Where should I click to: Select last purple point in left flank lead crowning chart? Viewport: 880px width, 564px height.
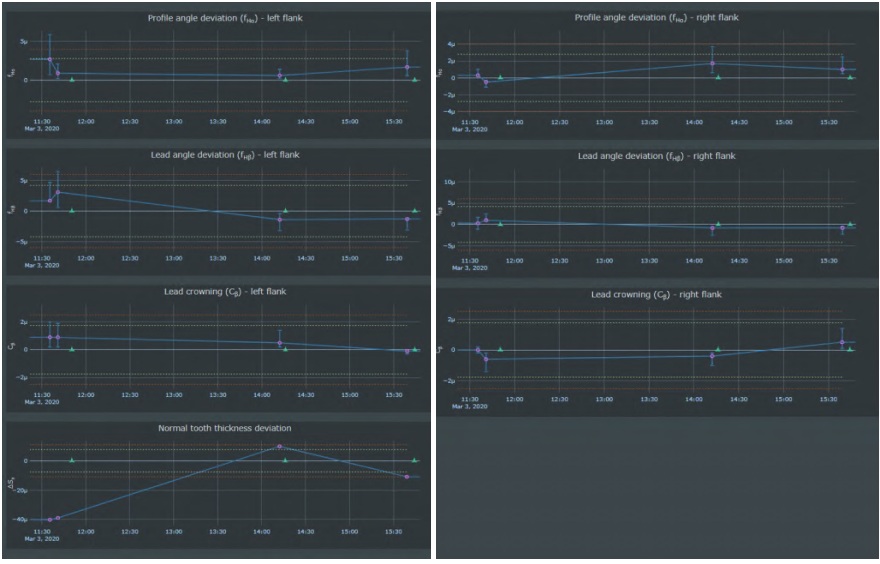tap(407, 352)
